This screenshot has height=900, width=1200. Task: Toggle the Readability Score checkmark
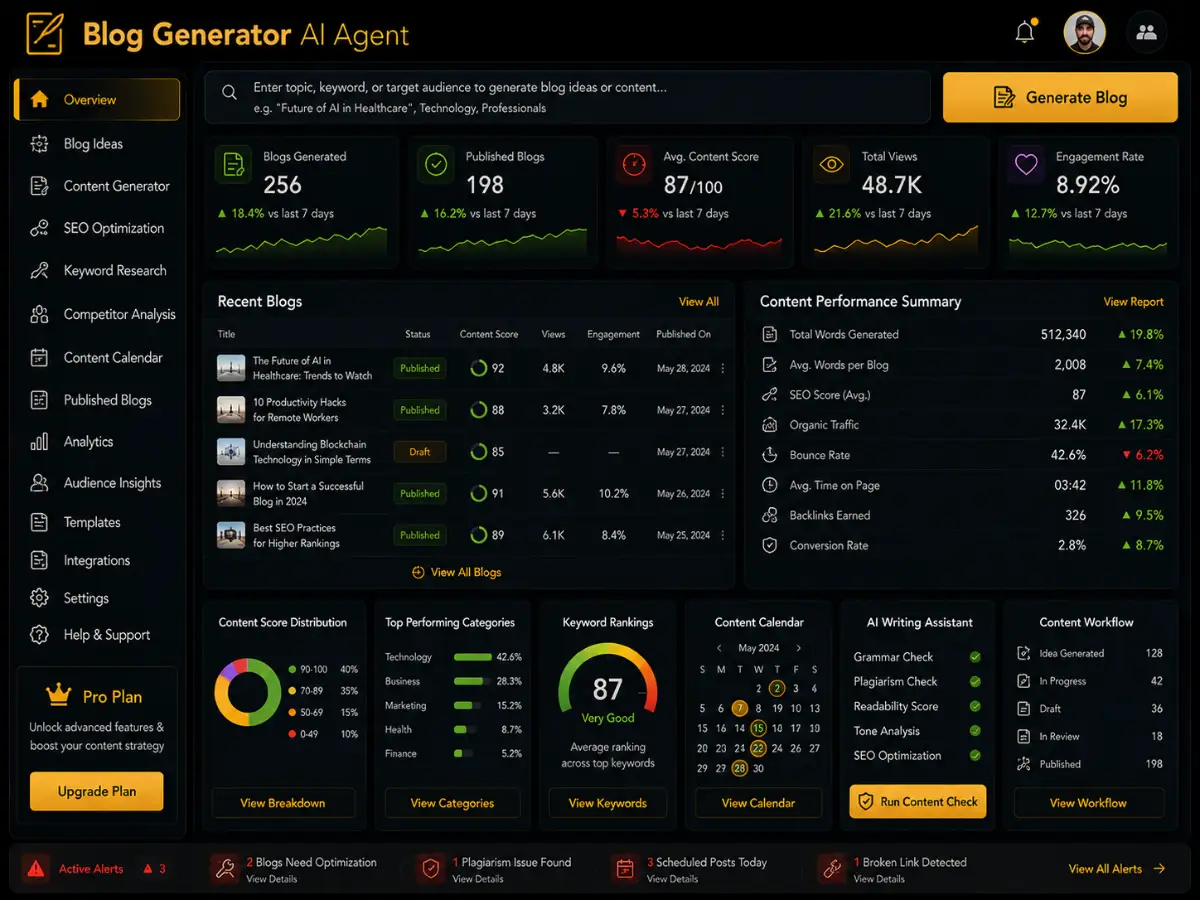point(975,706)
